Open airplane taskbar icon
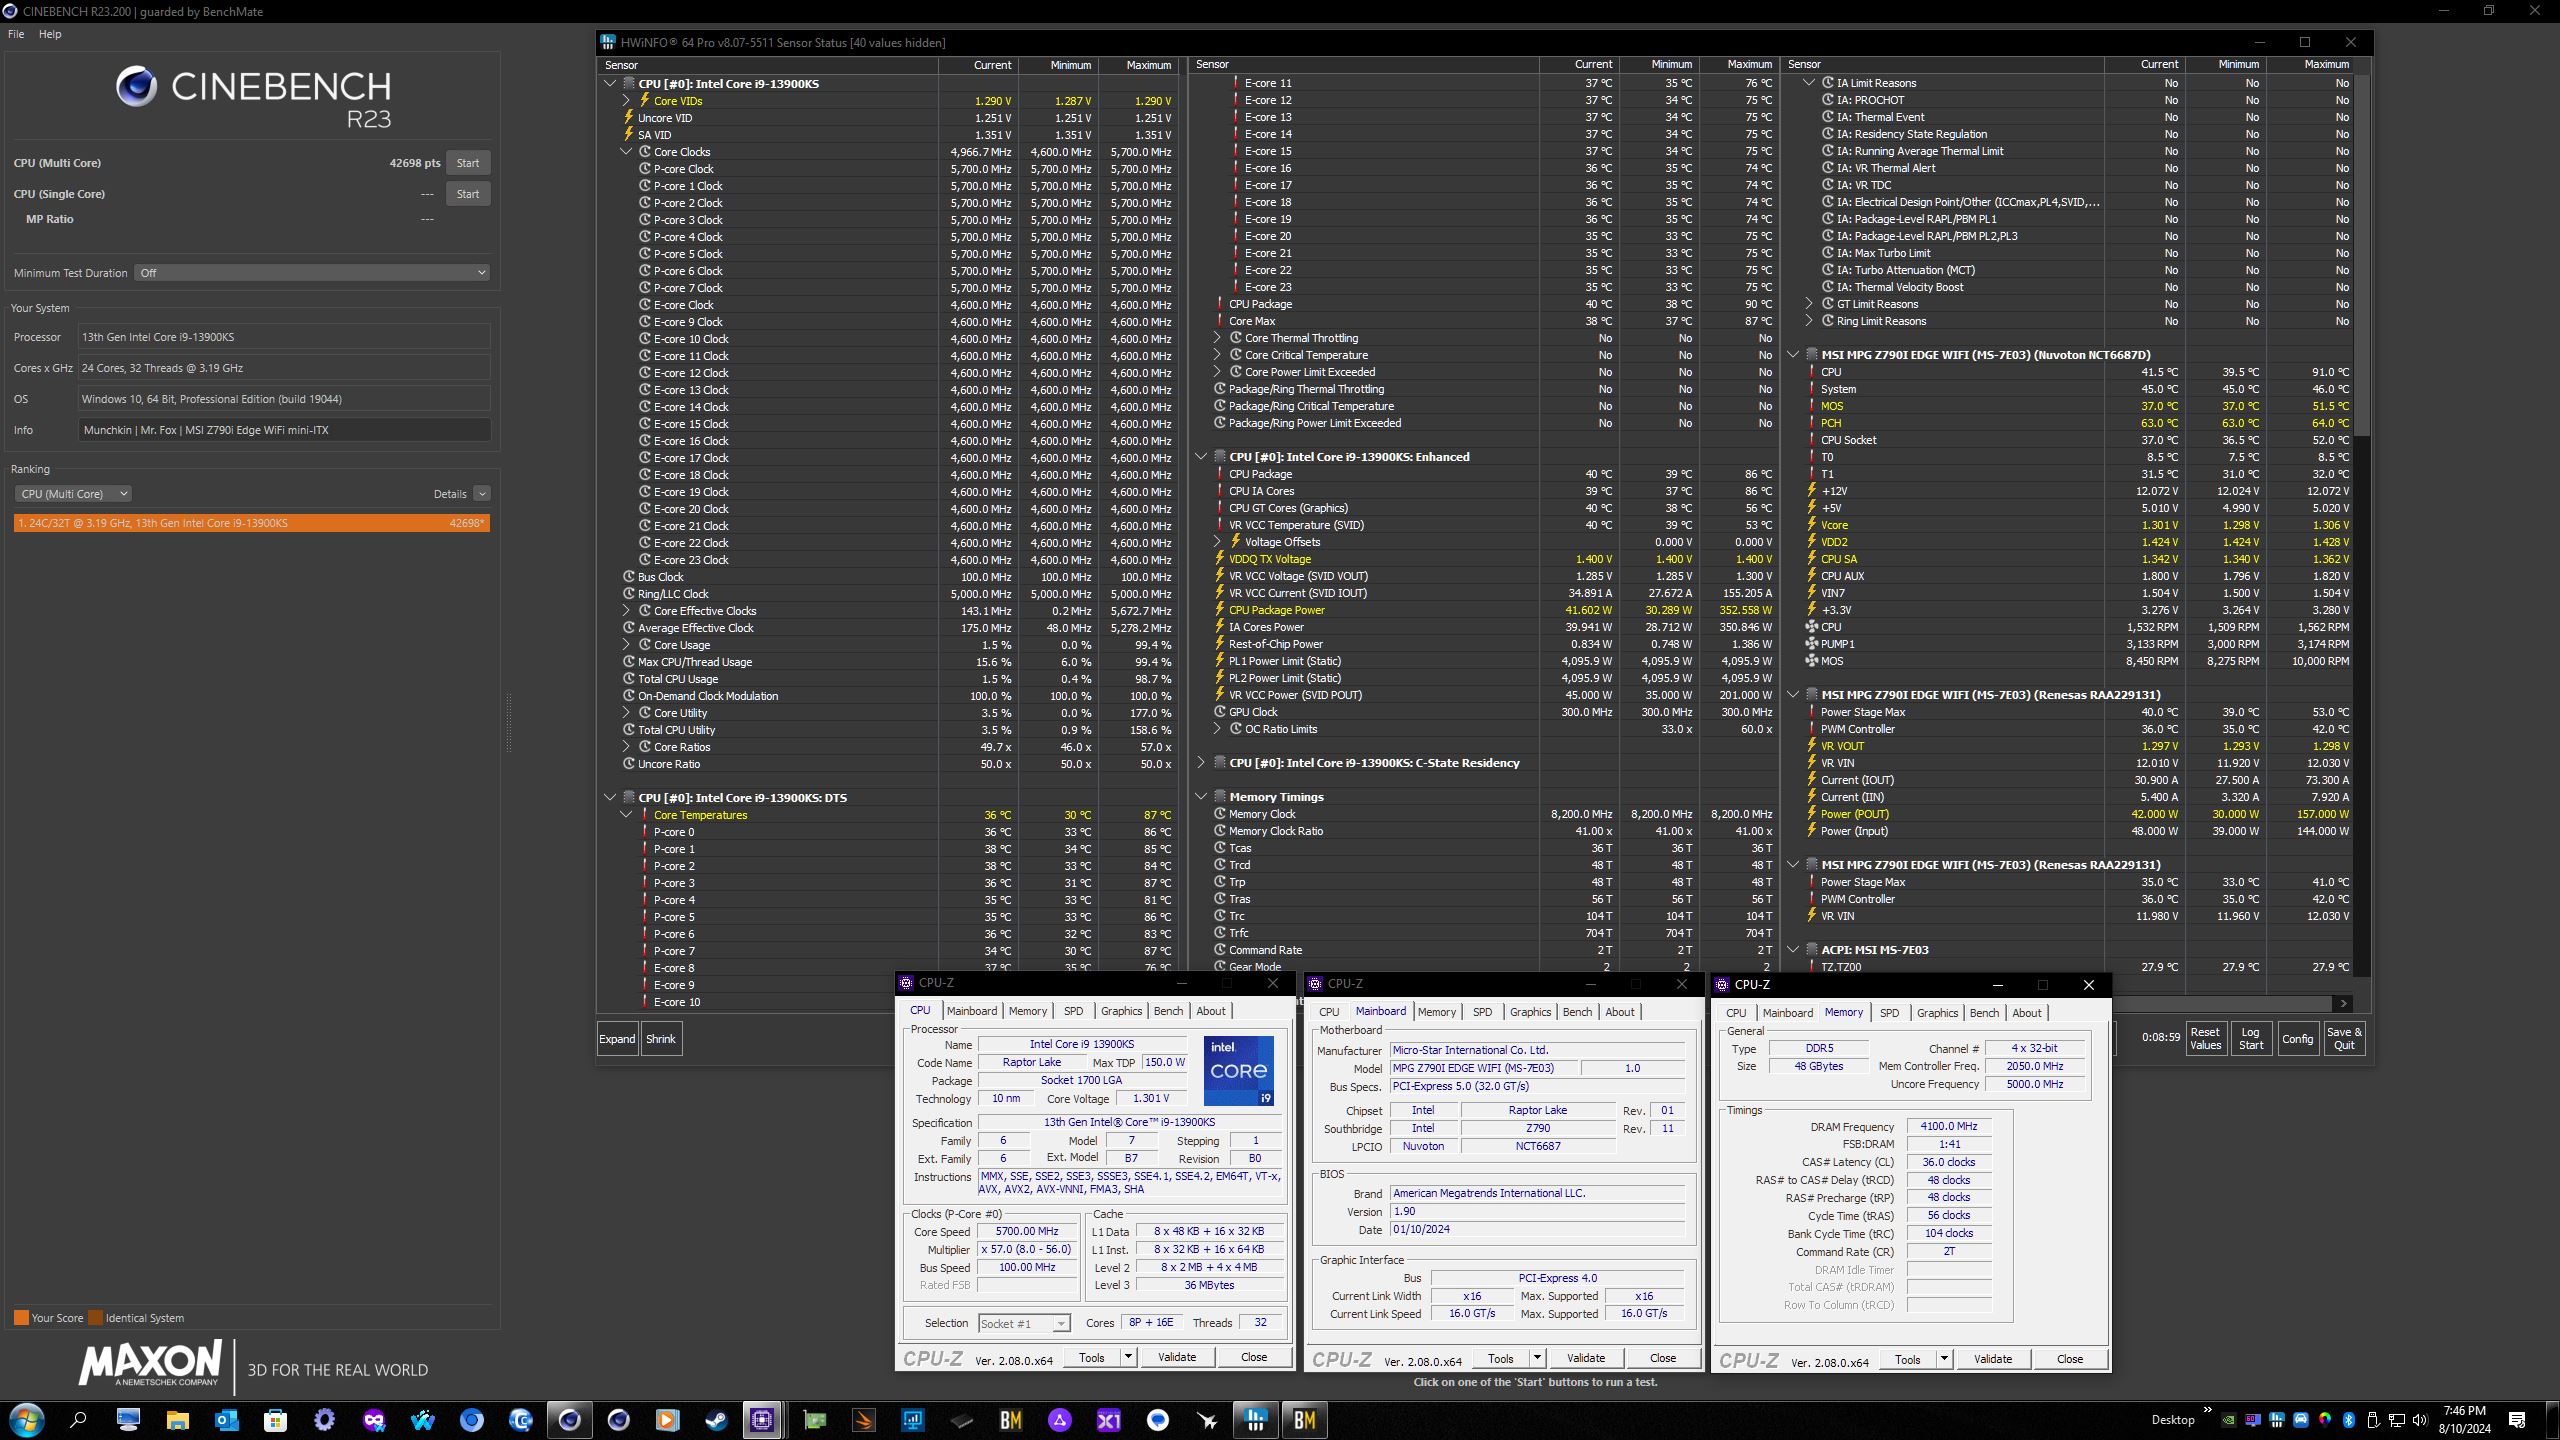The height and width of the screenshot is (1440, 2560). pos(1207,1420)
